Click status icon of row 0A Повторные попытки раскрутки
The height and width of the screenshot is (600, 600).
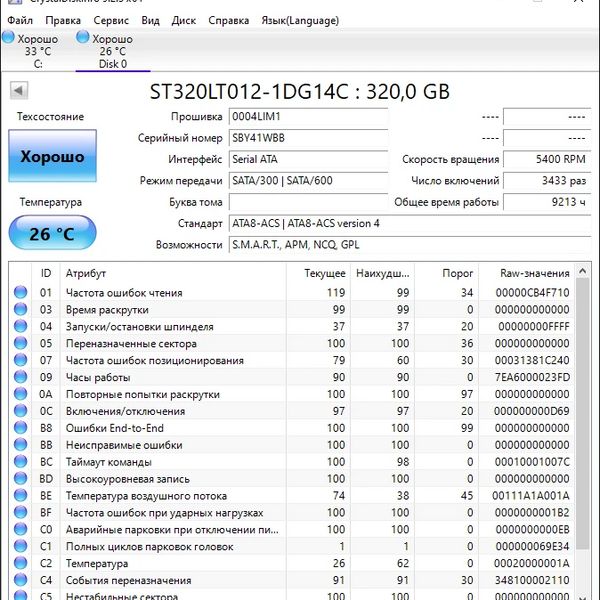21,394
